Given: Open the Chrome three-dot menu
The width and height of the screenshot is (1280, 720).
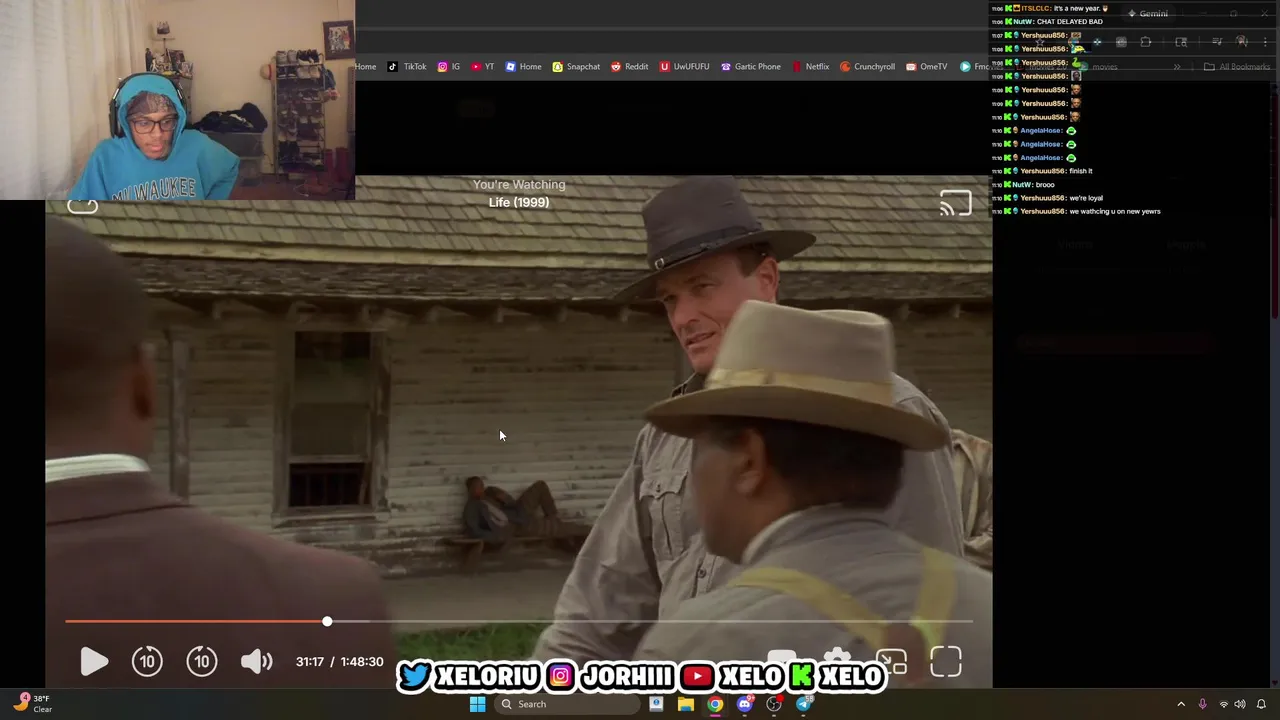Looking at the screenshot, I should coord(1266,42).
